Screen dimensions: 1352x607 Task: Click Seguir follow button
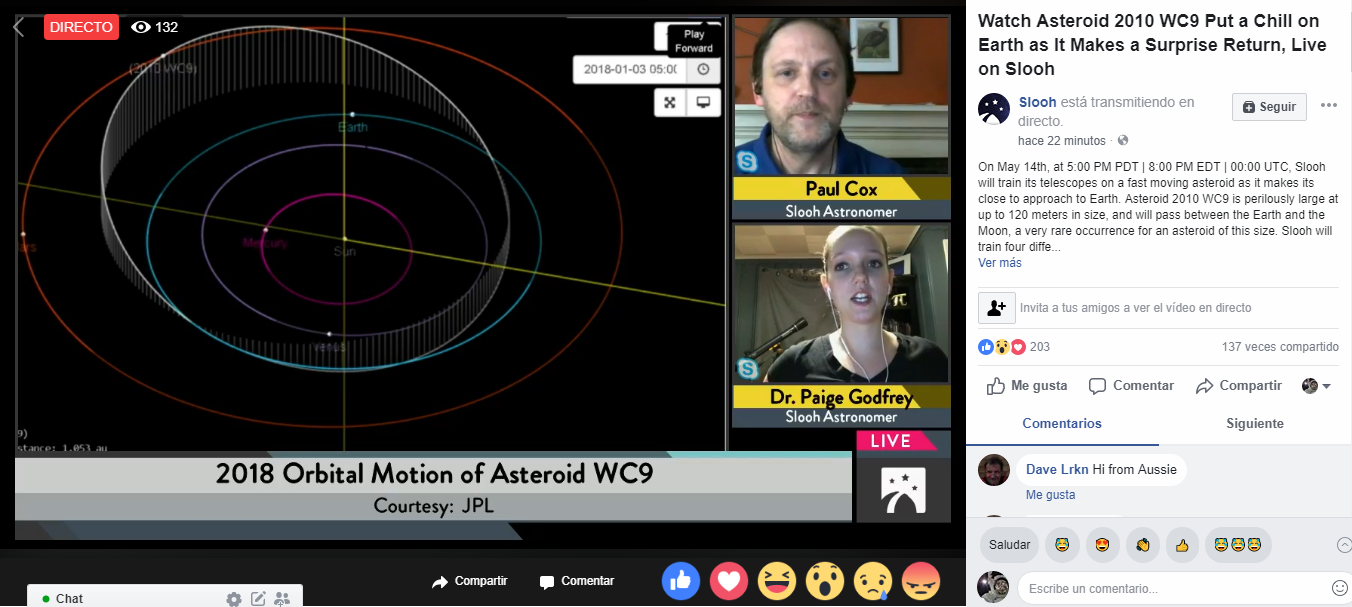pyautogui.click(x=1268, y=107)
